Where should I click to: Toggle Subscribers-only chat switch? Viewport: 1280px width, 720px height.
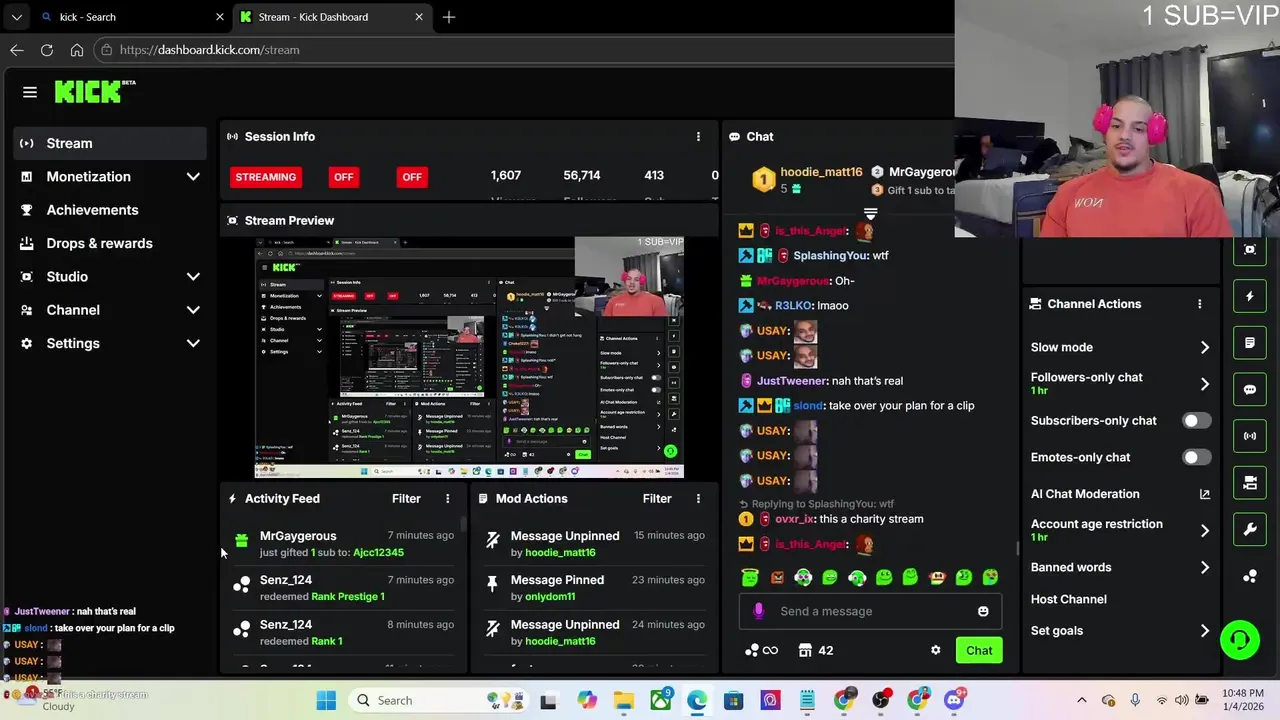[x=1196, y=421]
